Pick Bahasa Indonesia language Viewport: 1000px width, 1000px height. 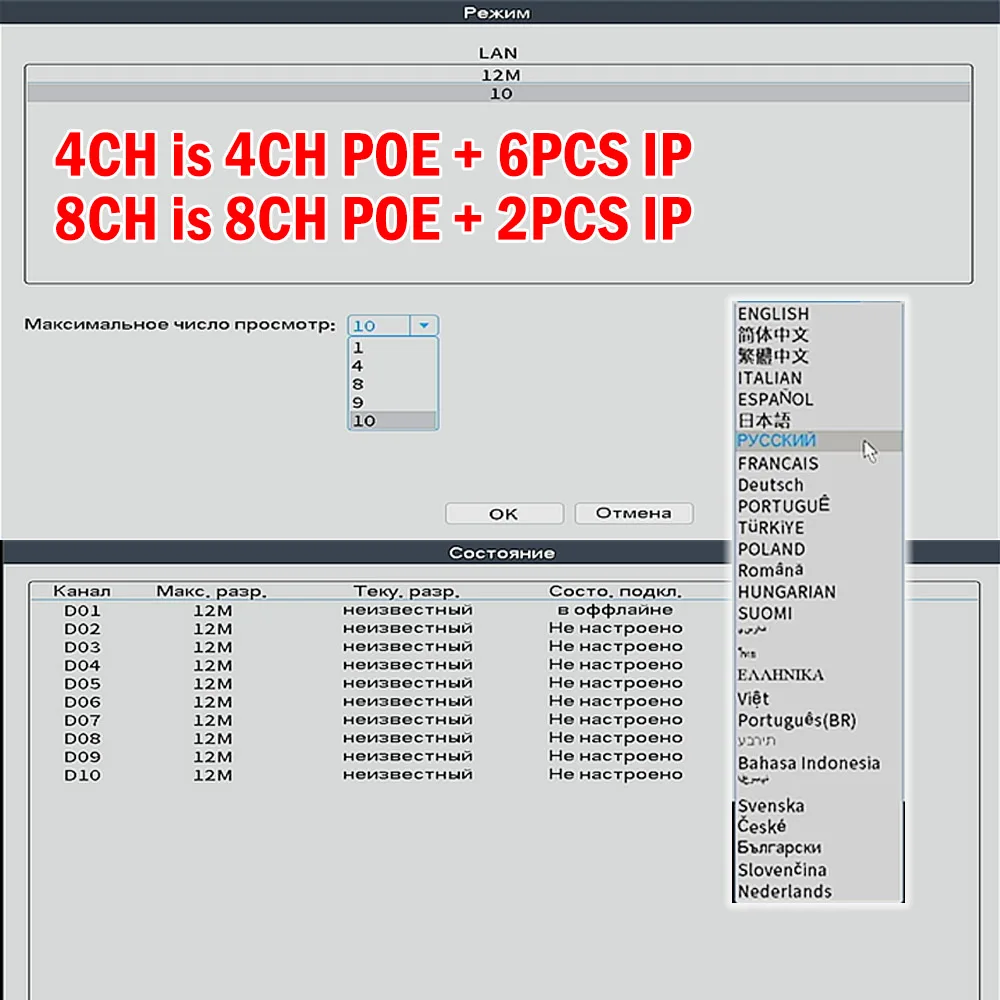(x=810, y=763)
